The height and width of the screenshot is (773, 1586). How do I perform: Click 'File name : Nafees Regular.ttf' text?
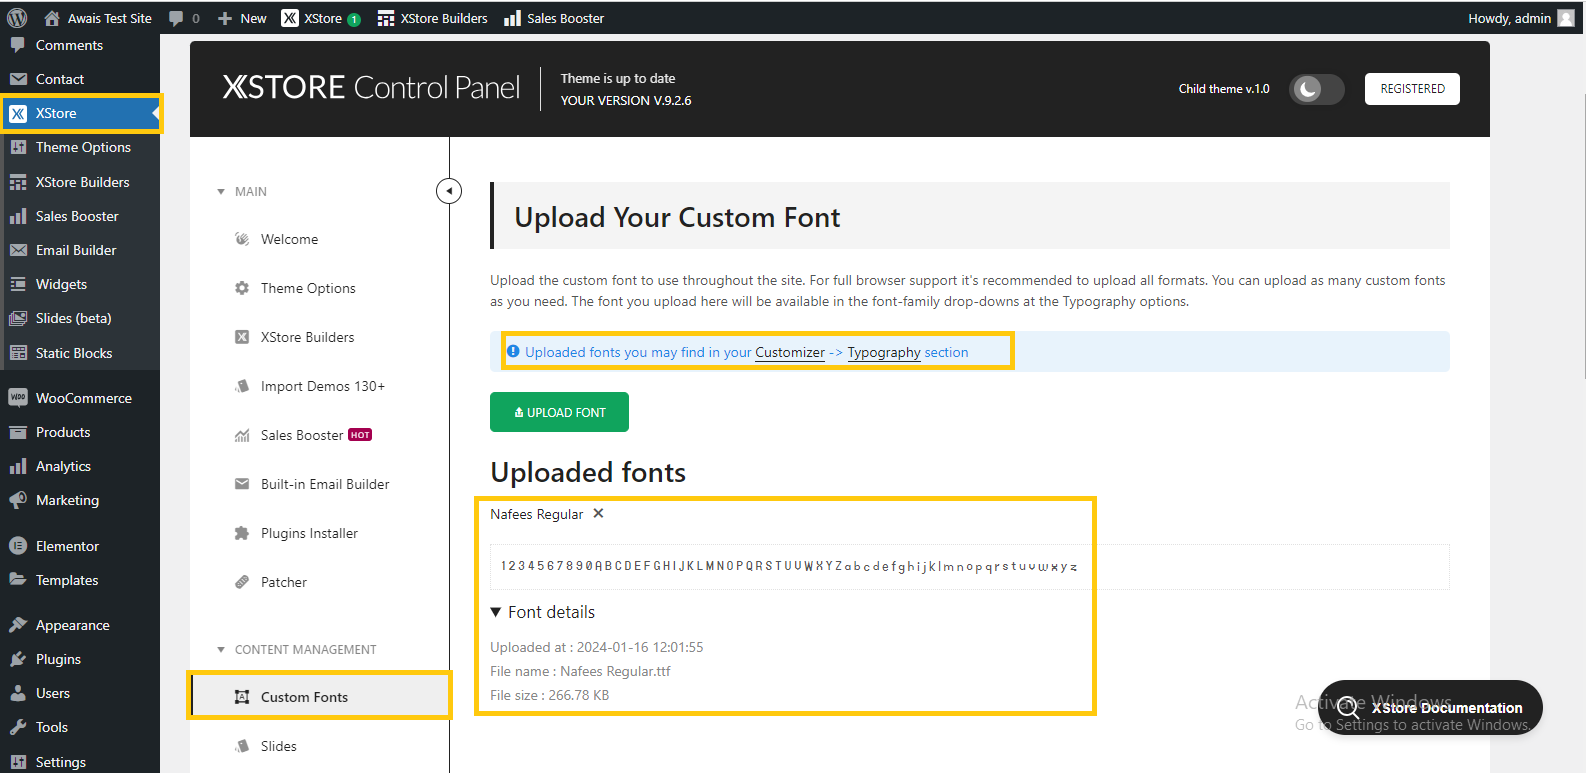pyautogui.click(x=580, y=671)
